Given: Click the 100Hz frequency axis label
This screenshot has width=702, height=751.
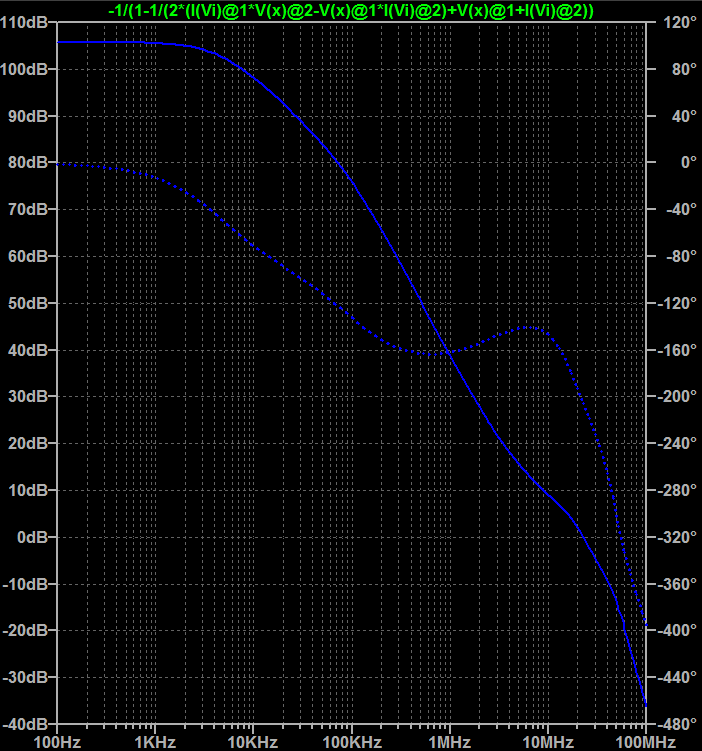Looking at the screenshot, I should 57,742.
